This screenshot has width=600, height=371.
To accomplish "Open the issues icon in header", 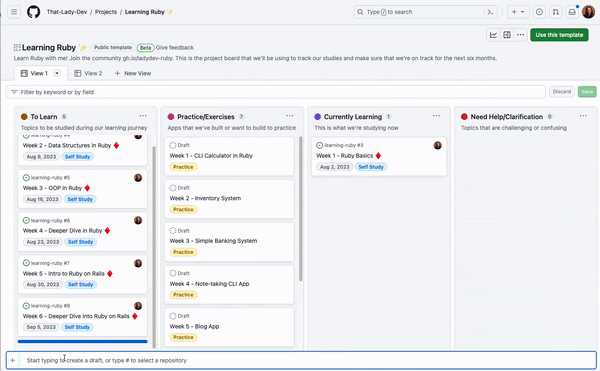I will pyautogui.click(x=539, y=12).
